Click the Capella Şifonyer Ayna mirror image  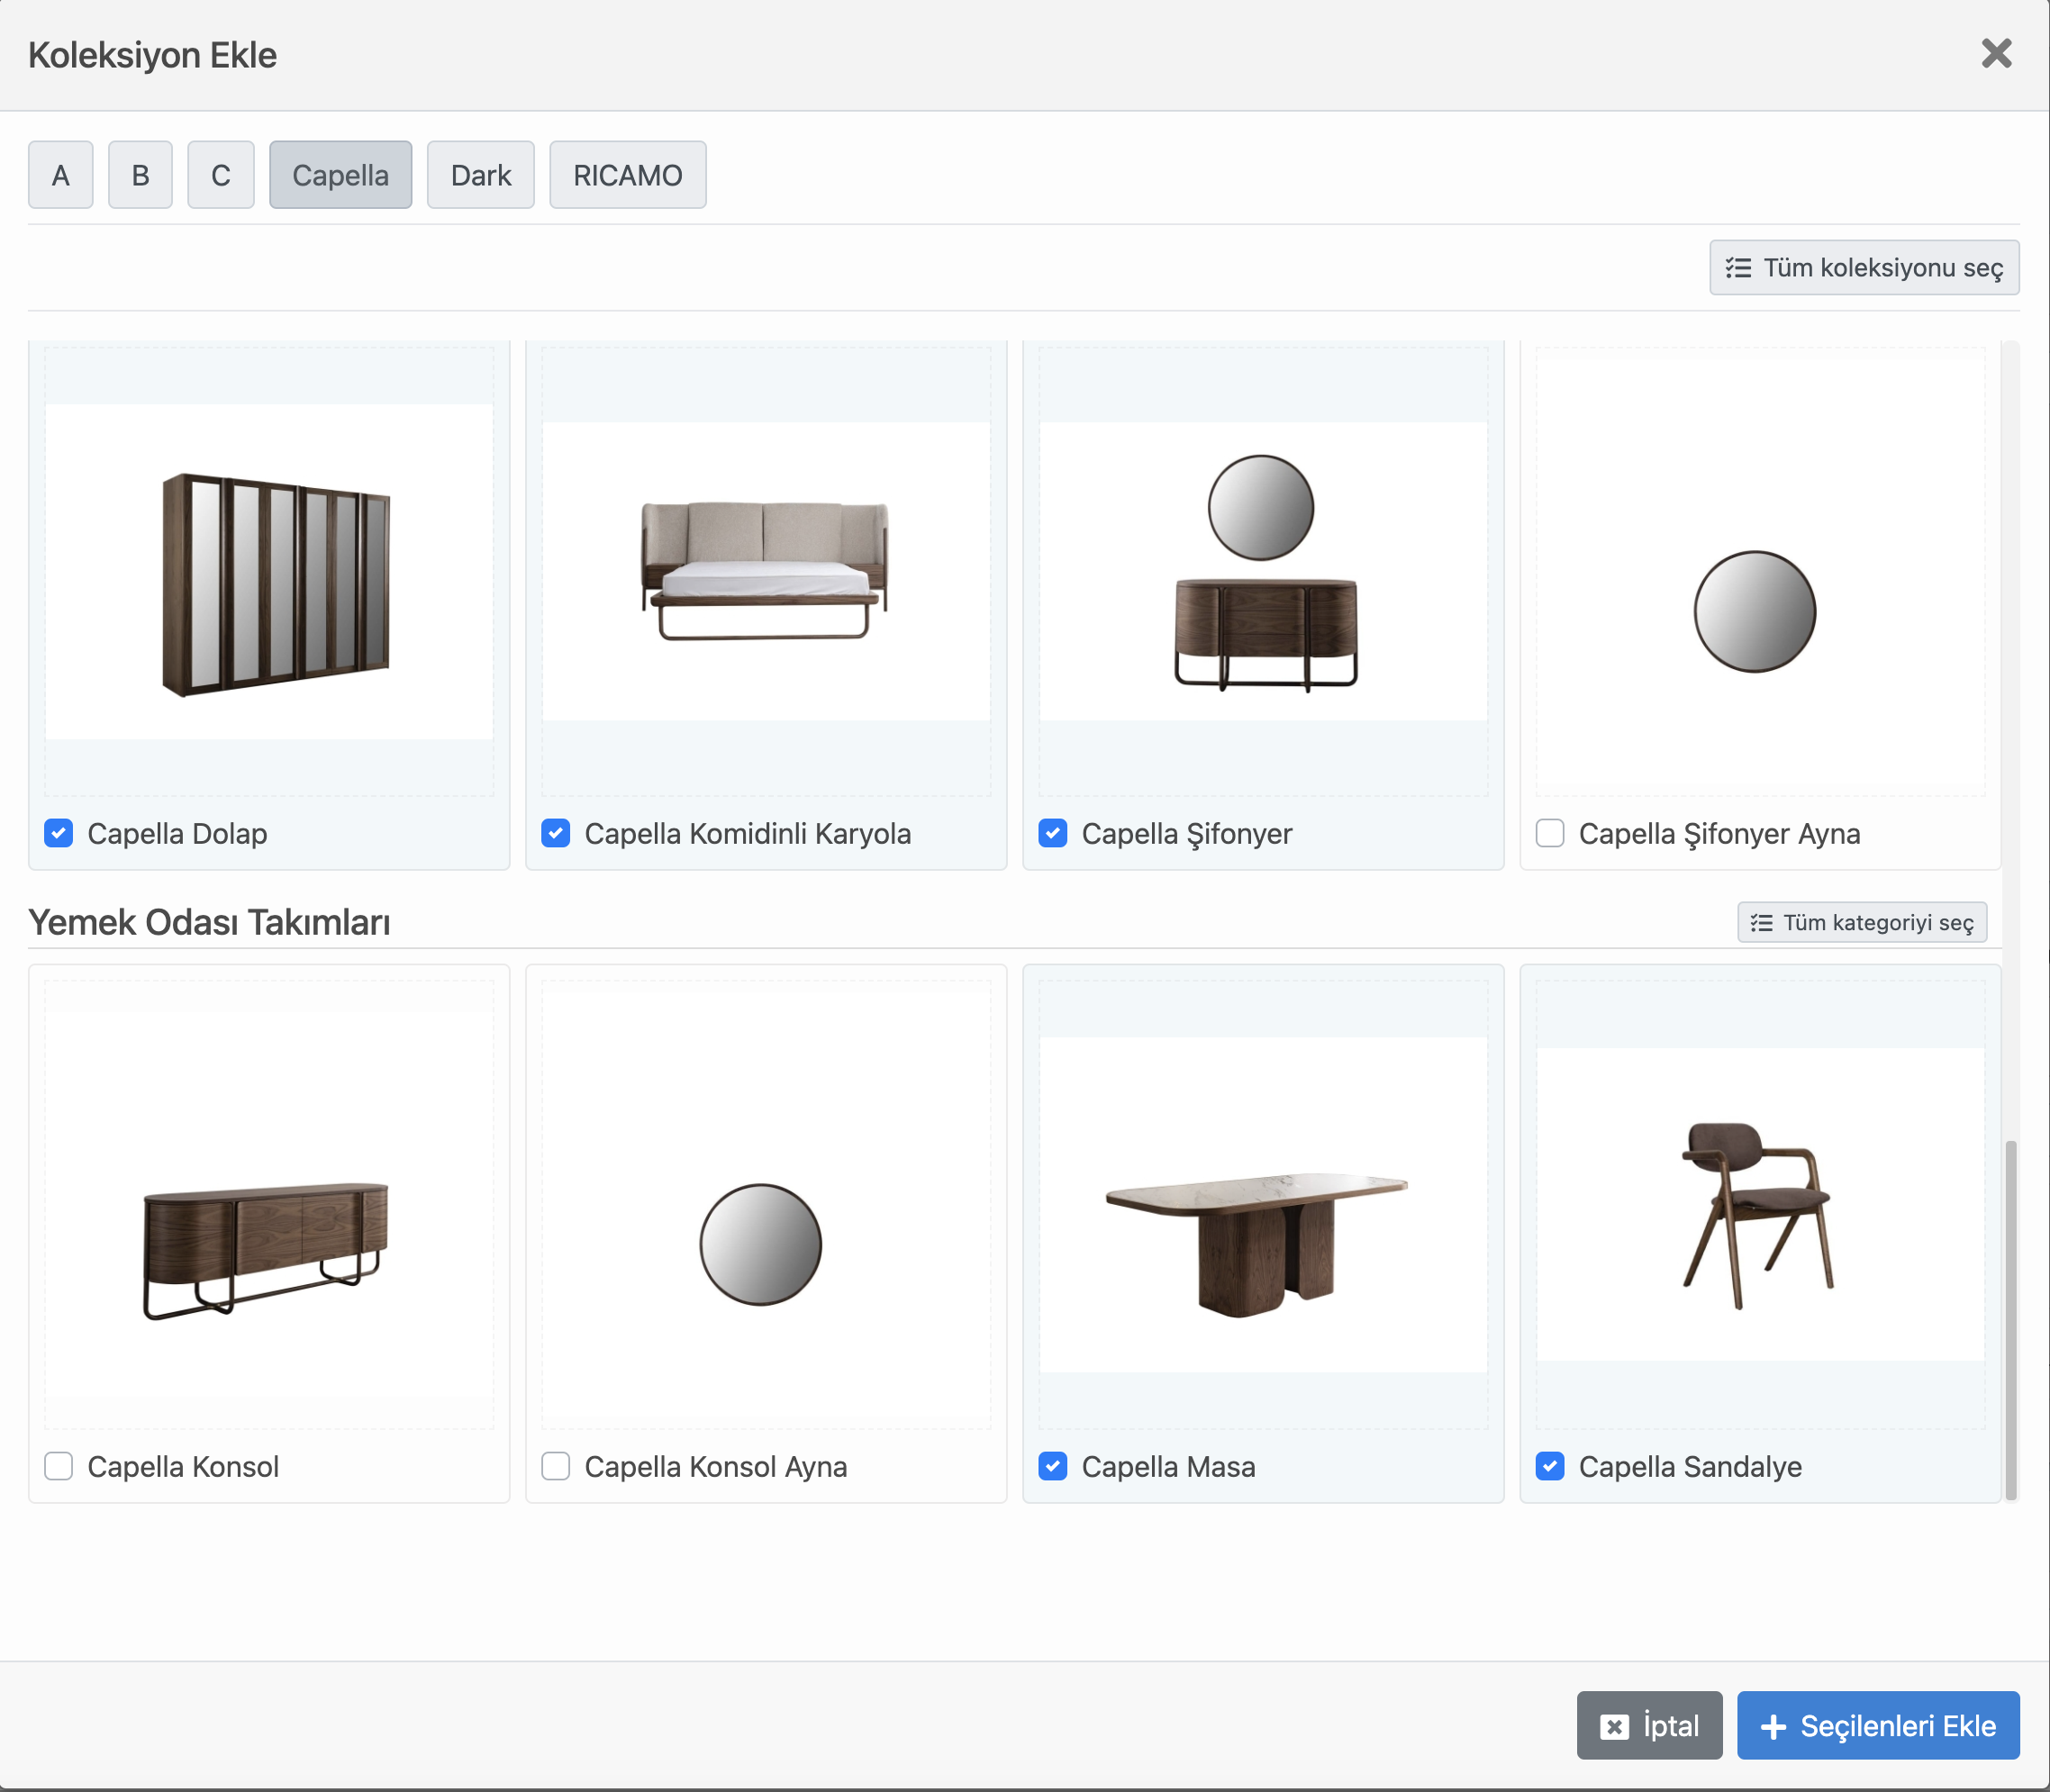point(1760,572)
